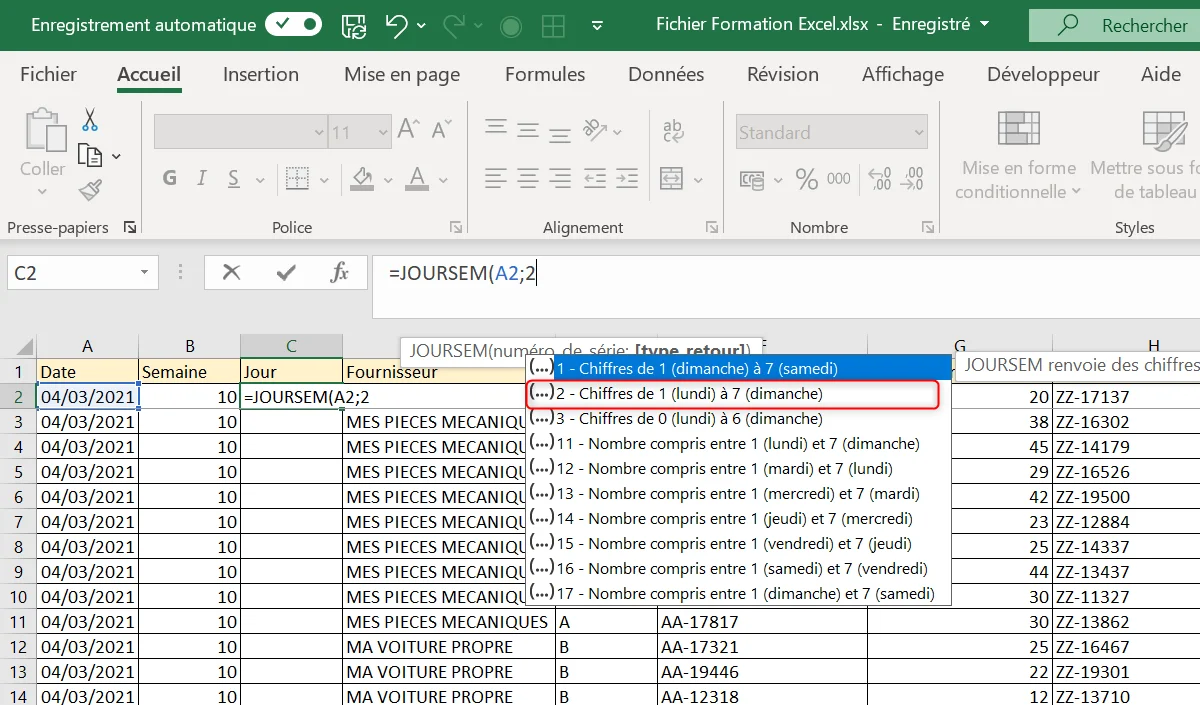Click the Font color A icon
Viewport: 1200px width, 705px height.
[417, 178]
